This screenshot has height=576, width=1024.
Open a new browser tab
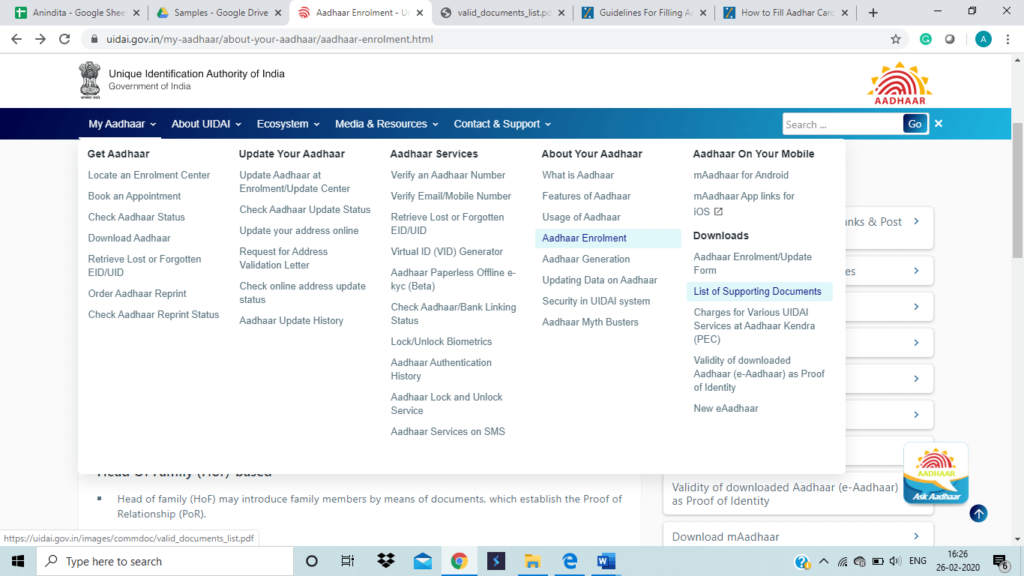point(873,12)
